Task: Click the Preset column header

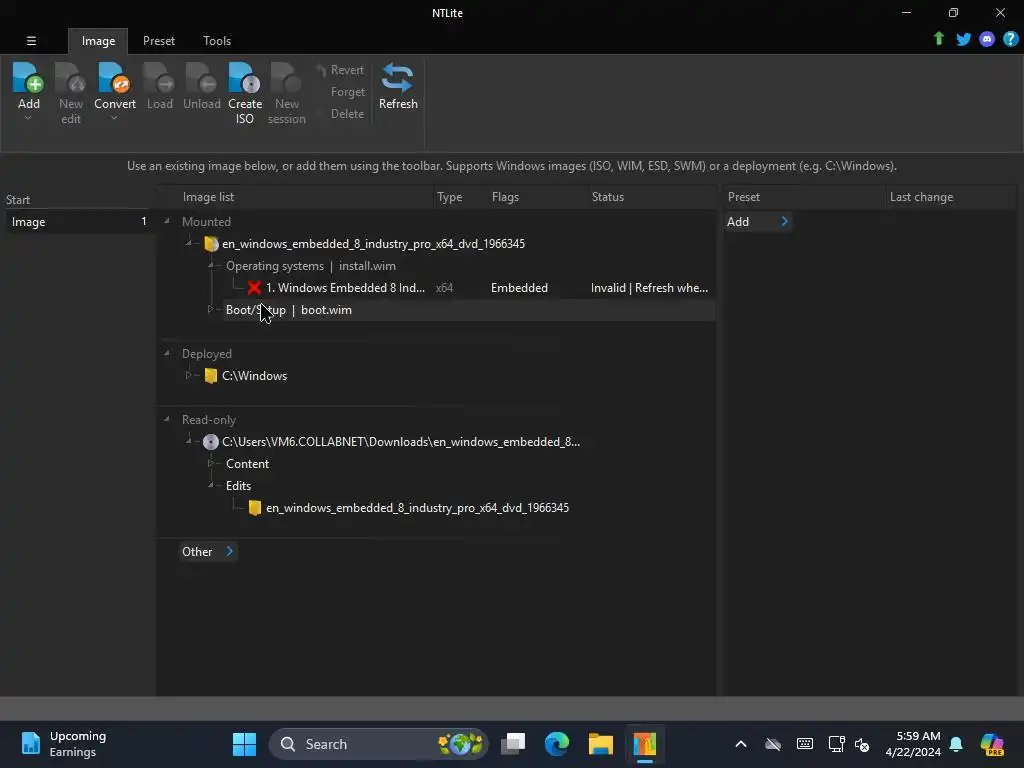Action: point(744,197)
